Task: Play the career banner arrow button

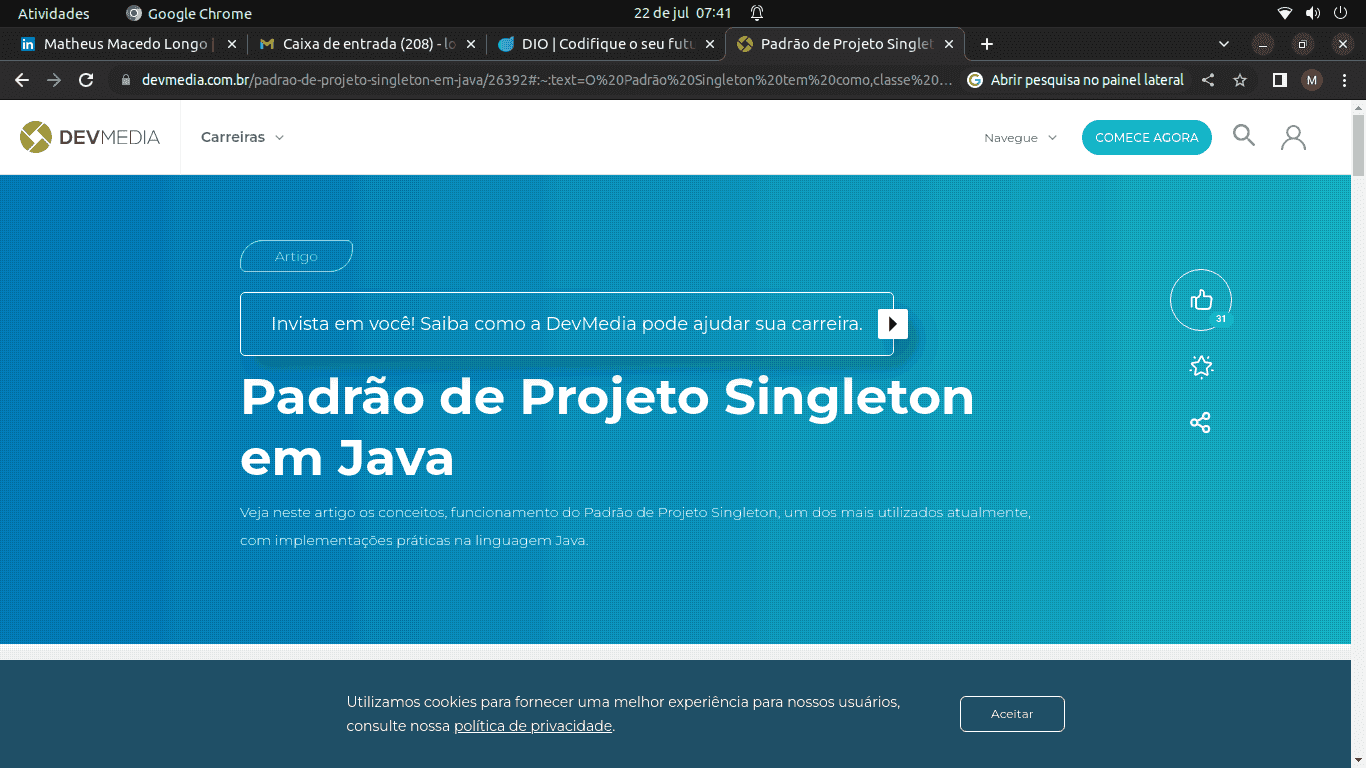Action: click(x=891, y=323)
